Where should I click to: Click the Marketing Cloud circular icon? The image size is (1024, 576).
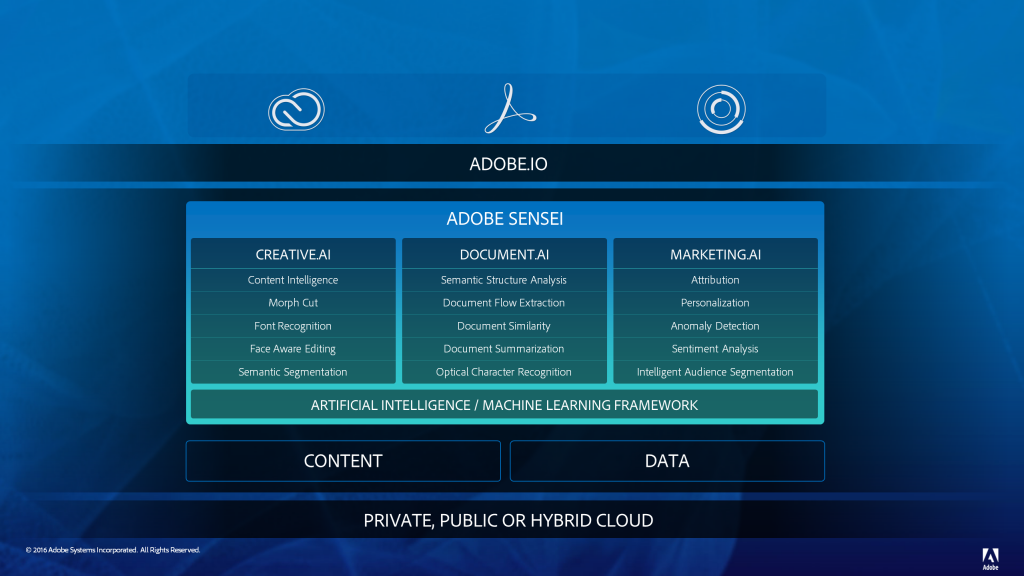coord(721,109)
